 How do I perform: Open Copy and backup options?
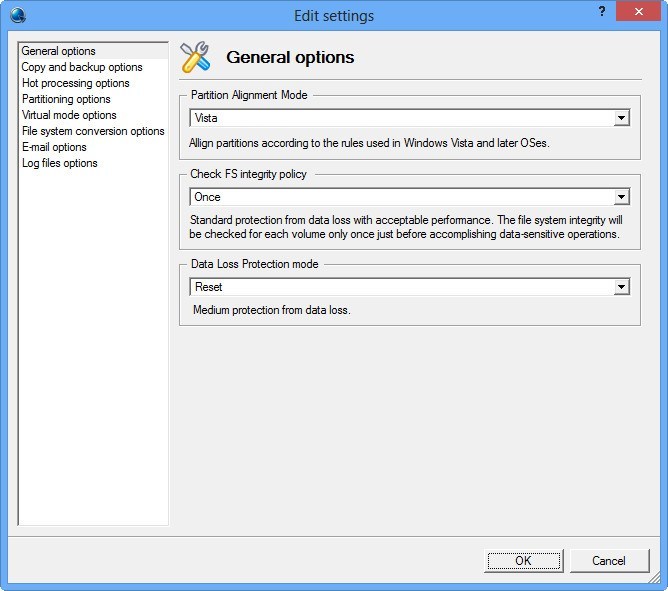click(93, 67)
